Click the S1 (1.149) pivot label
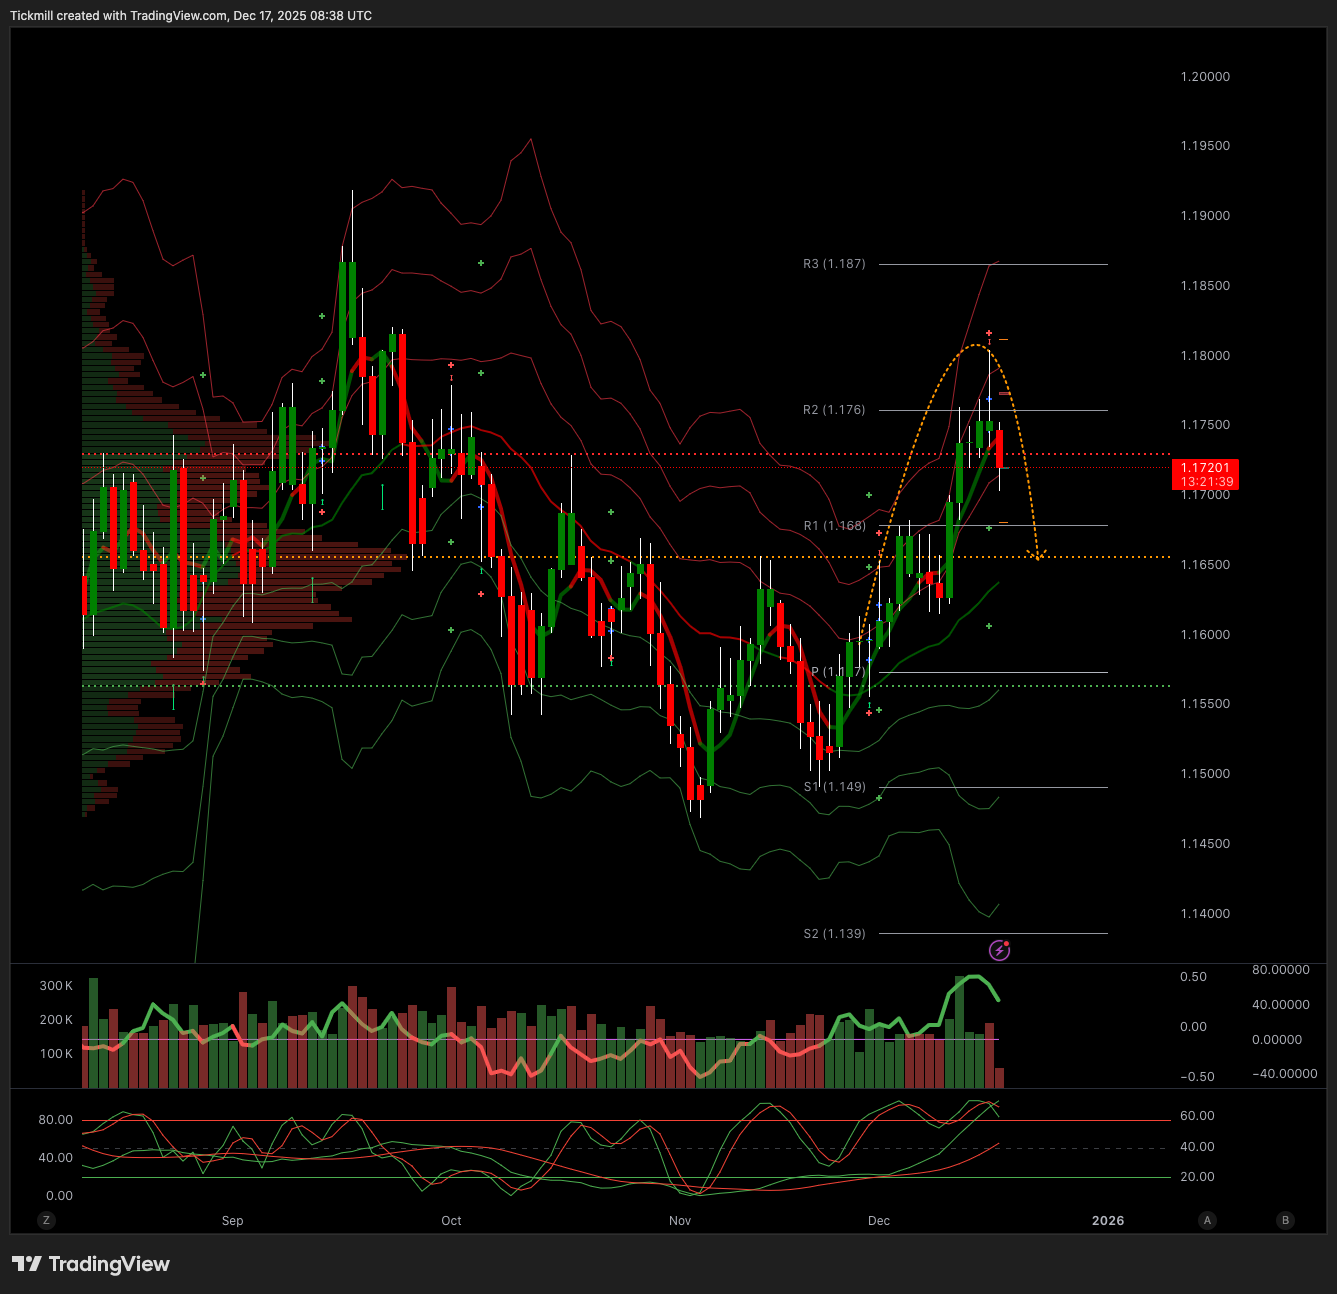Screen dimensions: 1337x1294 pos(834,787)
